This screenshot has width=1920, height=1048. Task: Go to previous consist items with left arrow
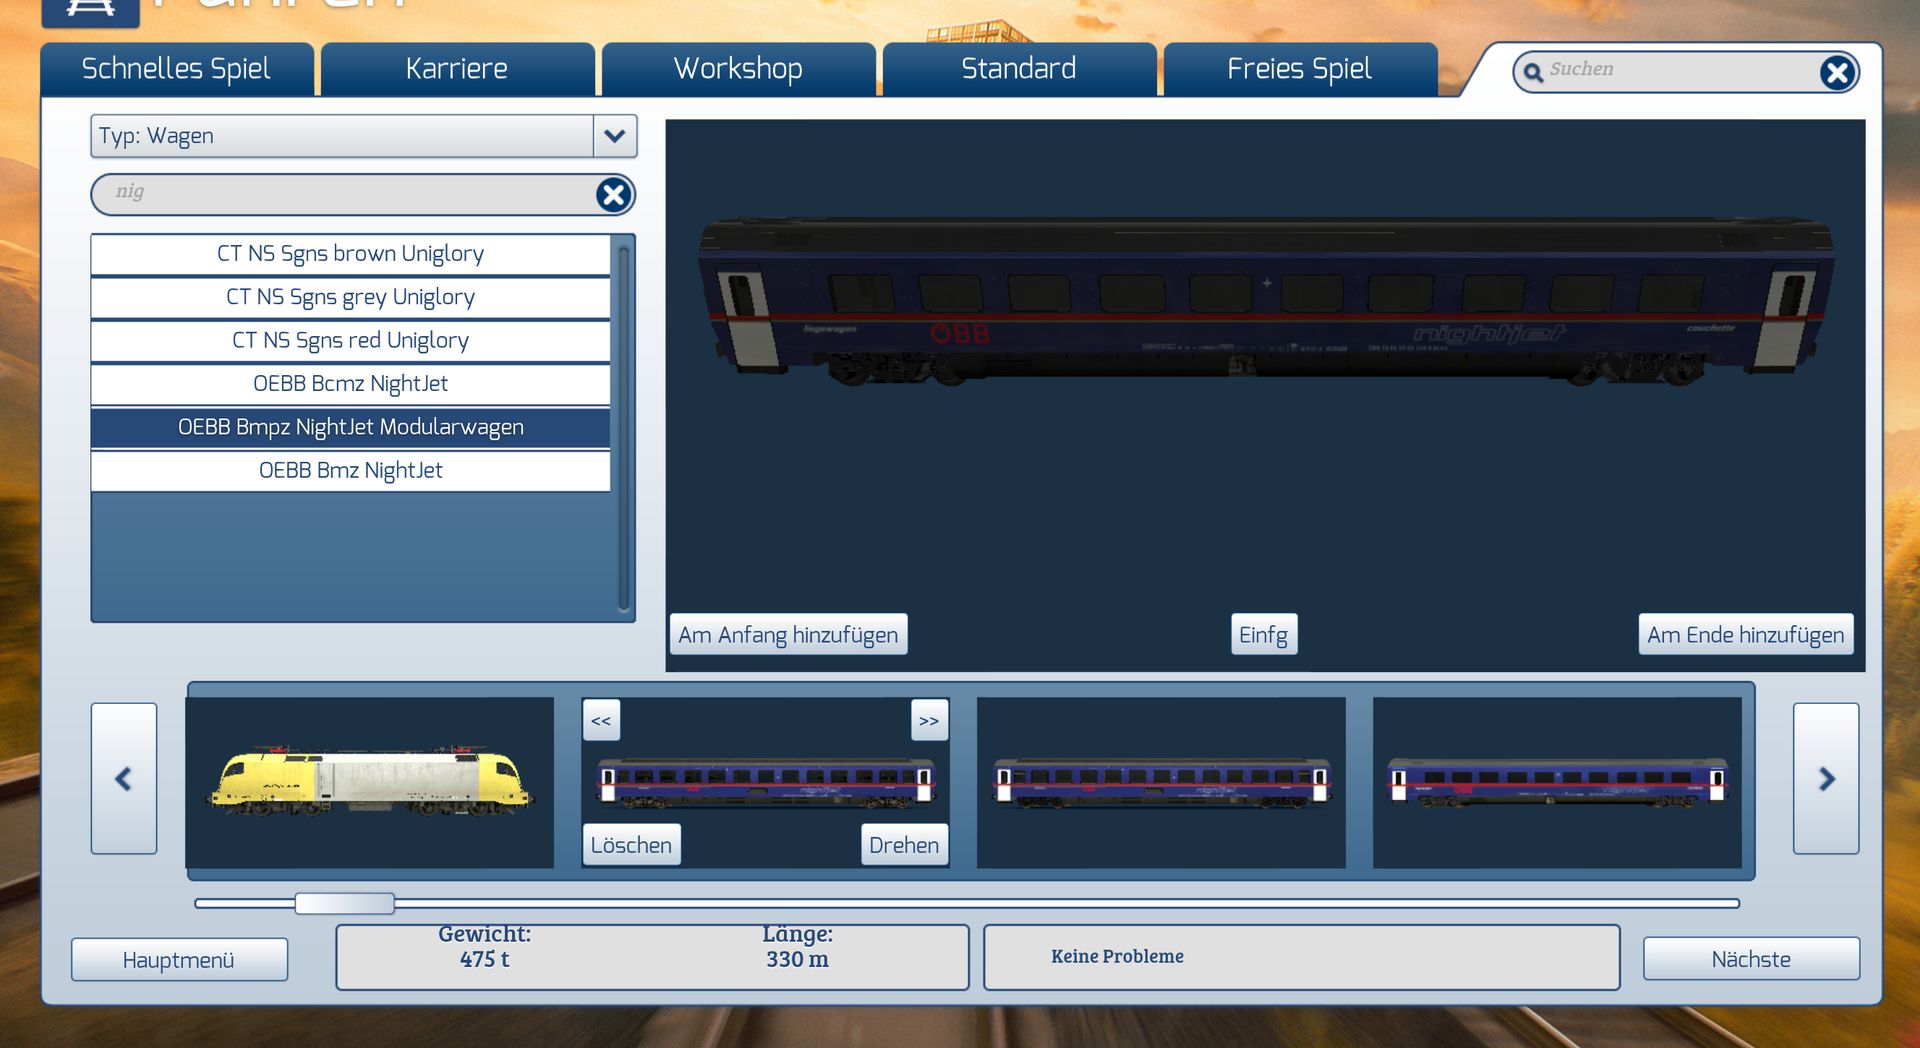pos(124,778)
